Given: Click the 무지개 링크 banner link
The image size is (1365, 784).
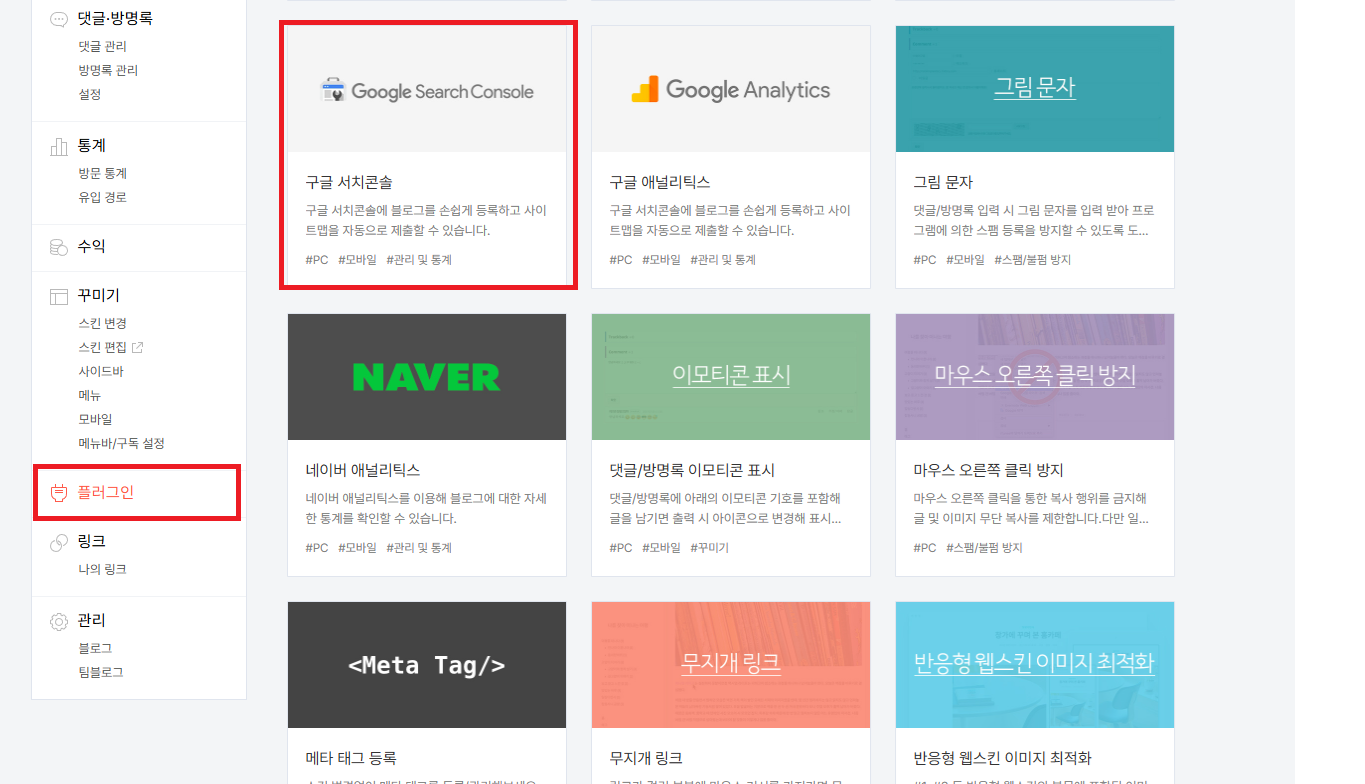Looking at the screenshot, I should click(x=731, y=662).
